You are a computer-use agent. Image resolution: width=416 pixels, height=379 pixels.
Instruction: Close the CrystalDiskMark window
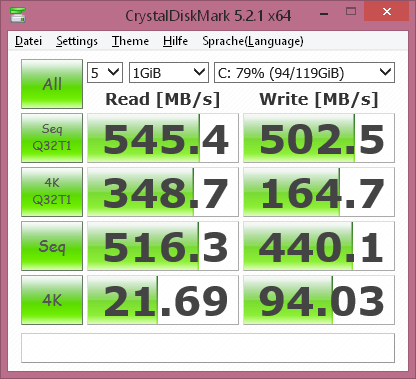(x=387, y=12)
